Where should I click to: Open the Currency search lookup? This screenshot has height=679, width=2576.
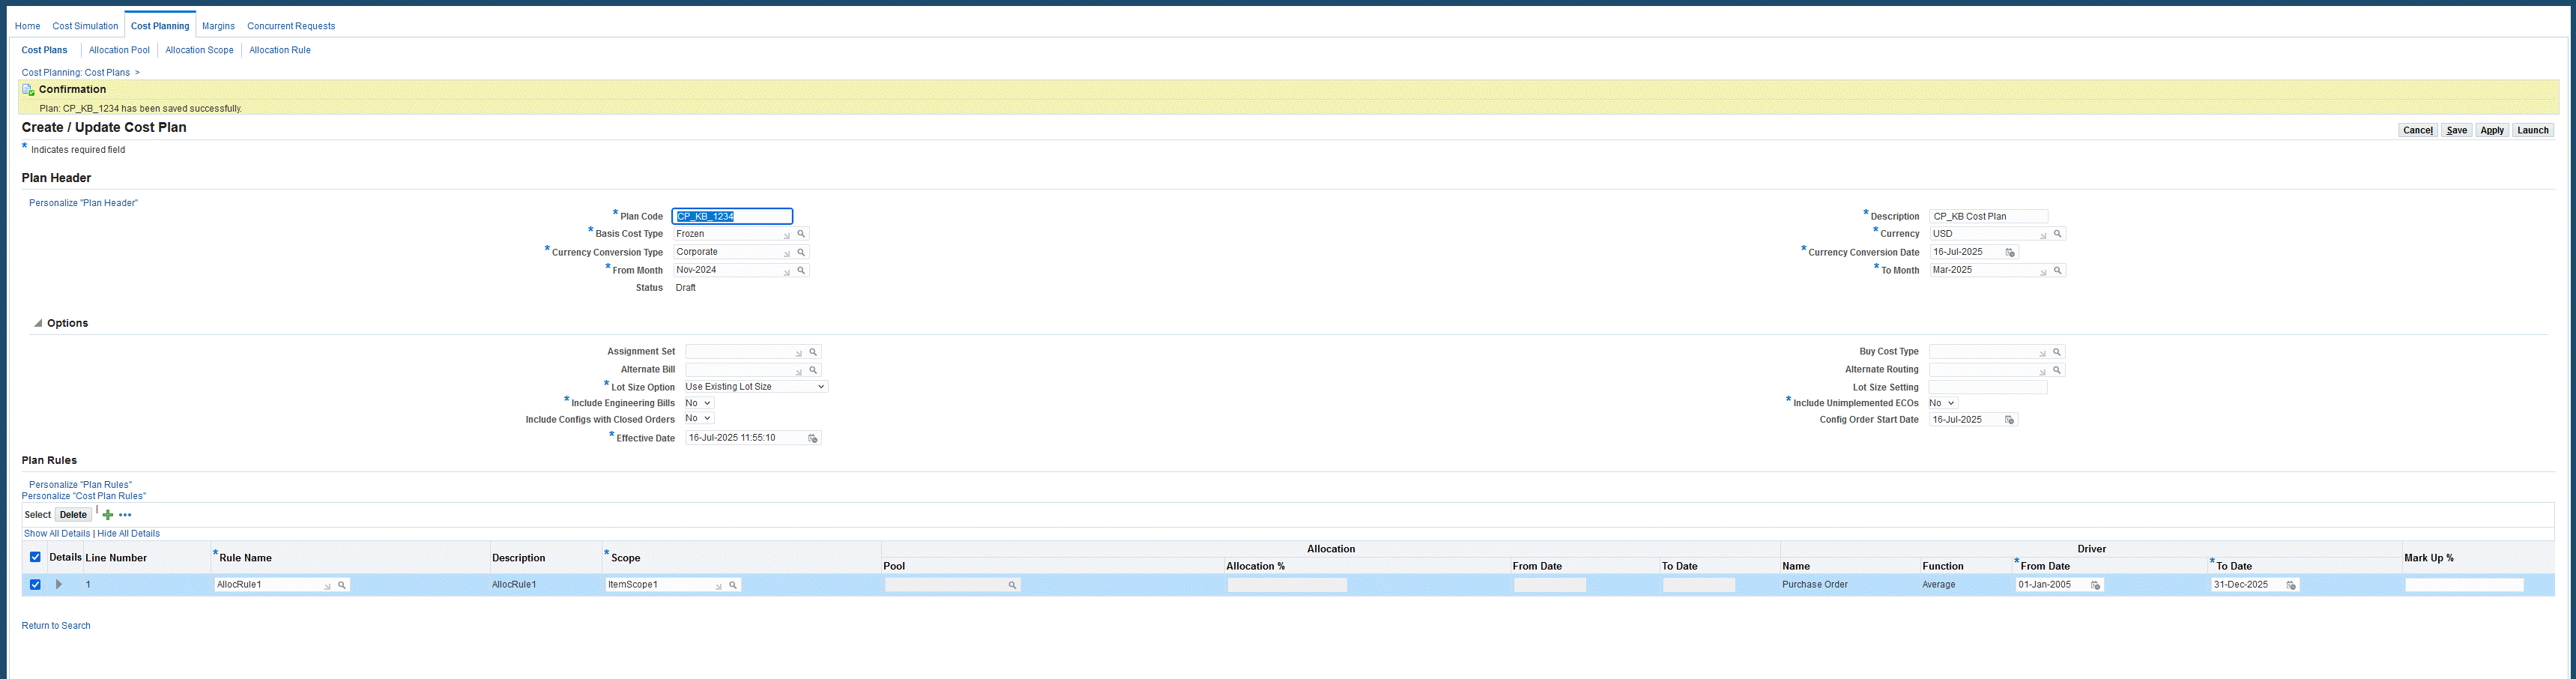(2057, 234)
